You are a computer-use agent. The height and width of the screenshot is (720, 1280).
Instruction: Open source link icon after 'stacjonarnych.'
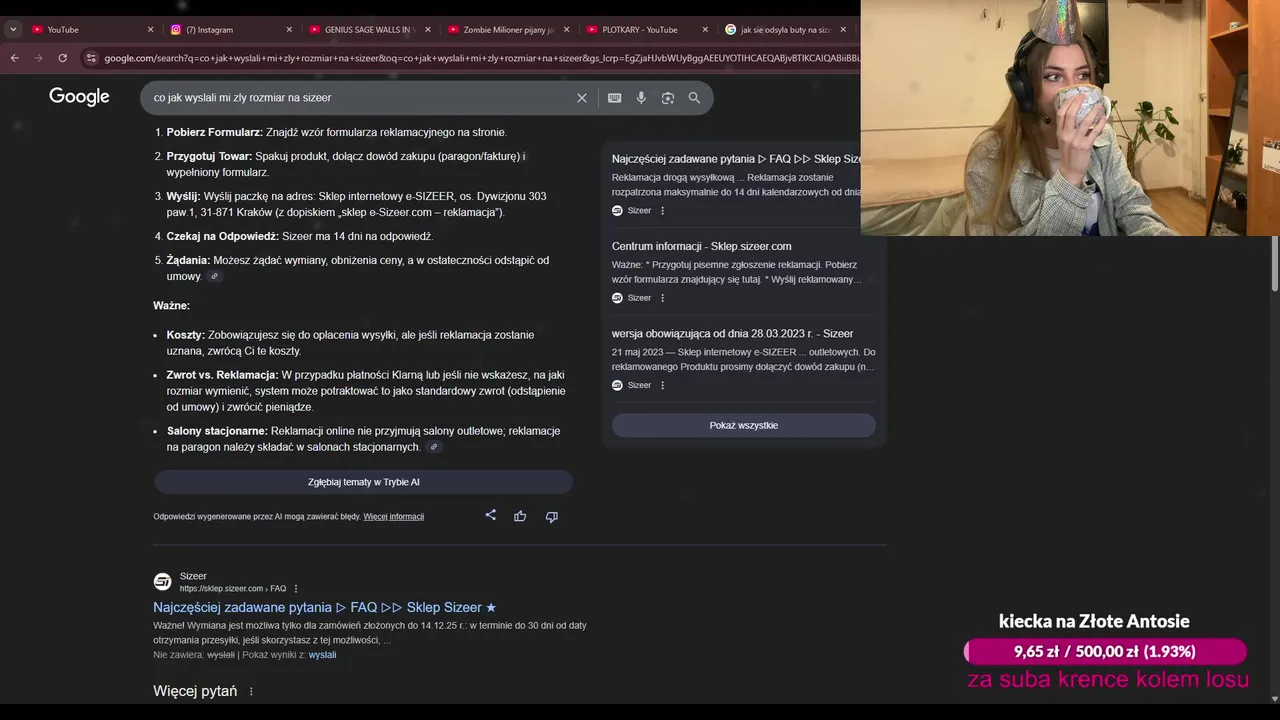(433, 447)
